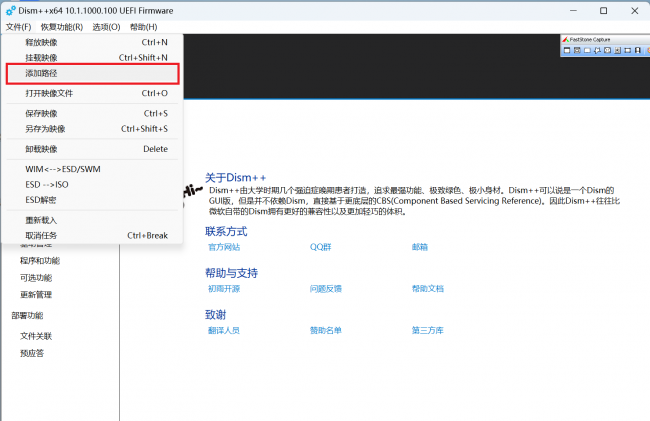Screen dimensions: 650x421
Task: Choose WIM<-->ESD/SWM conversion entry
Action: pyautogui.click(x=93, y=169)
